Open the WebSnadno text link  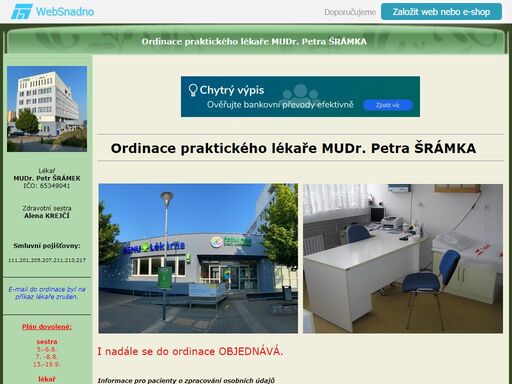65,12
